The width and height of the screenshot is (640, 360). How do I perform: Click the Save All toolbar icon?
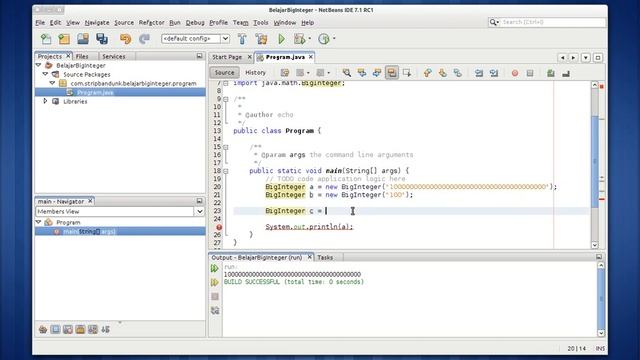[102, 39]
